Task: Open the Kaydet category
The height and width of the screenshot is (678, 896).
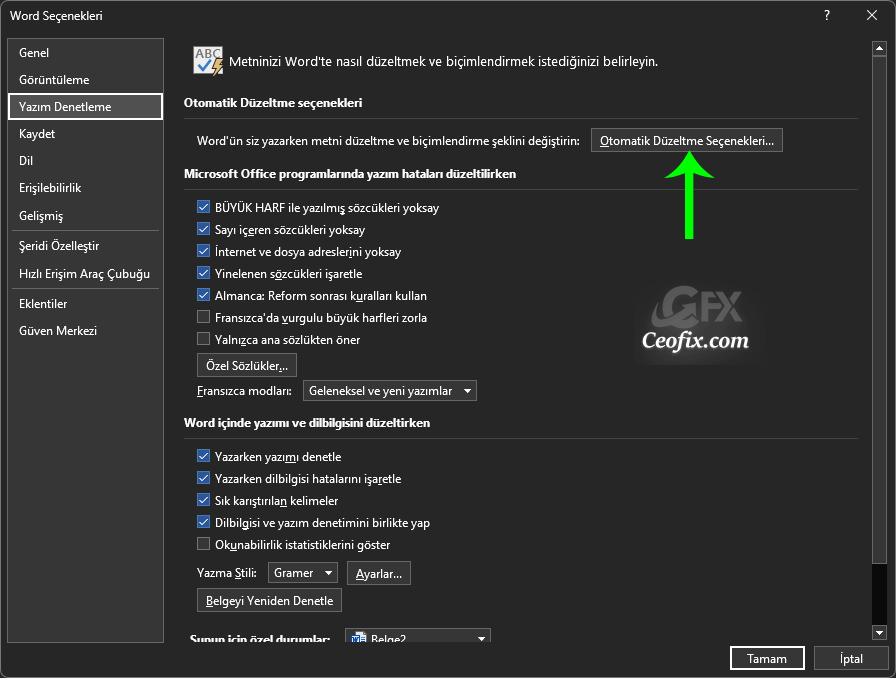Action: pyautogui.click(x=86, y=134)
